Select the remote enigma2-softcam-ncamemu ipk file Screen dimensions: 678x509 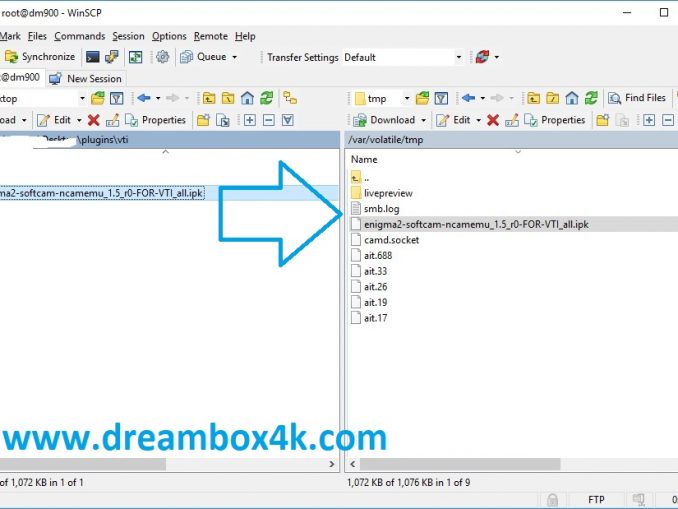click(470, 224)
